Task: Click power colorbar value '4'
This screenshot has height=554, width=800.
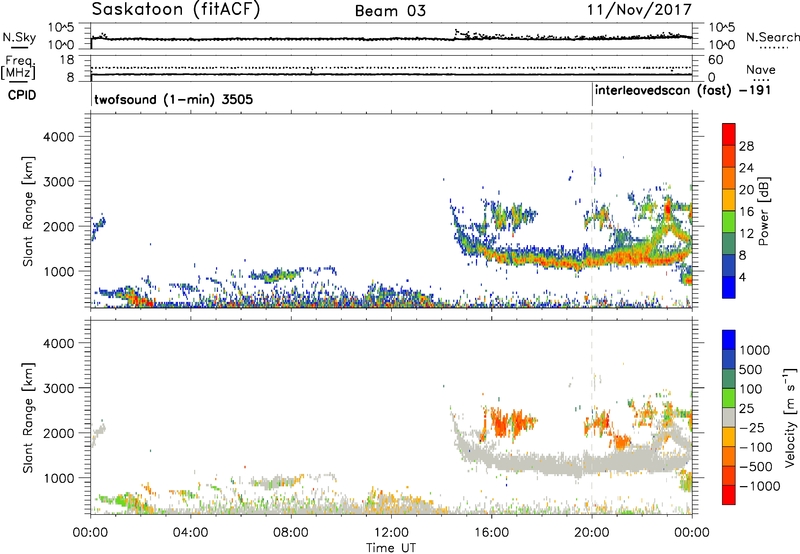Action: pos(743,278)
